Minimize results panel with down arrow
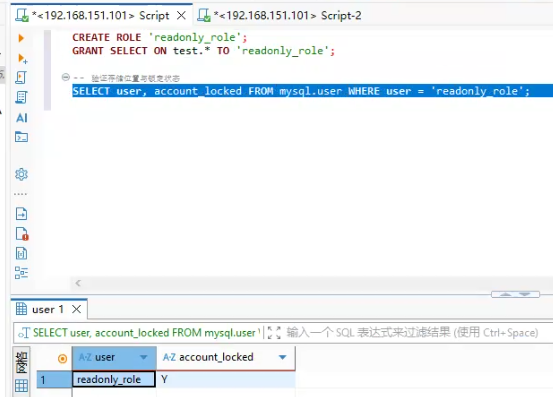 point(524,294)
